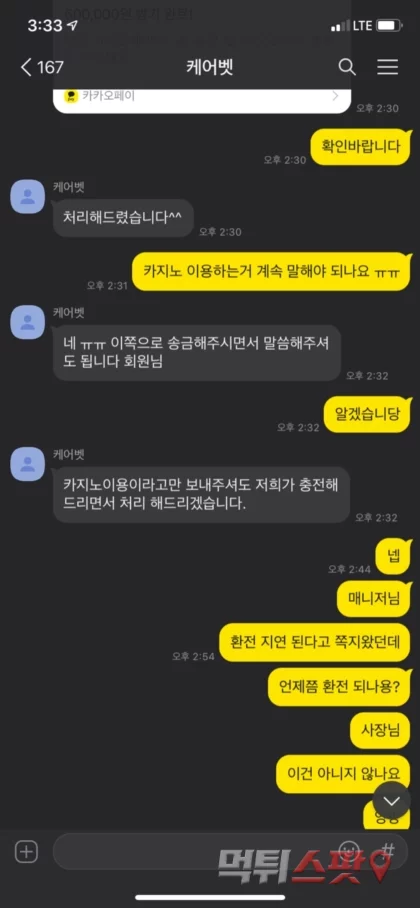Viewport: 420px width, 908px height.
Task: Tap the 케어벳 chat title
Action: point(210,68)
